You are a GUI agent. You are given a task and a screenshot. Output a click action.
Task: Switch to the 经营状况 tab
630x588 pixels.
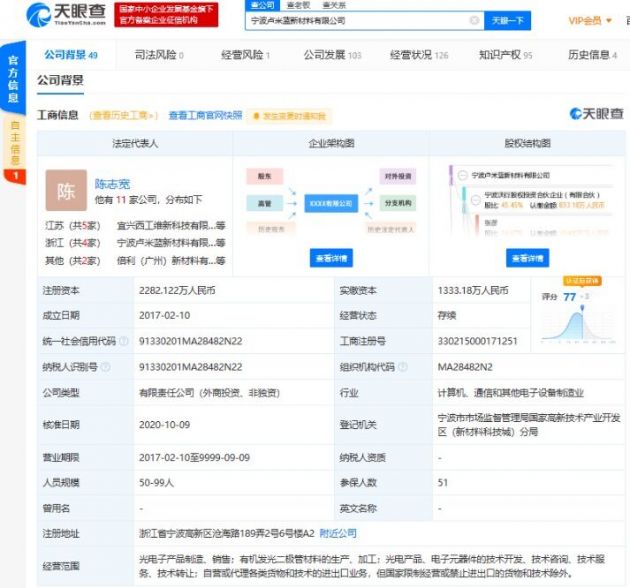[419, 55]
